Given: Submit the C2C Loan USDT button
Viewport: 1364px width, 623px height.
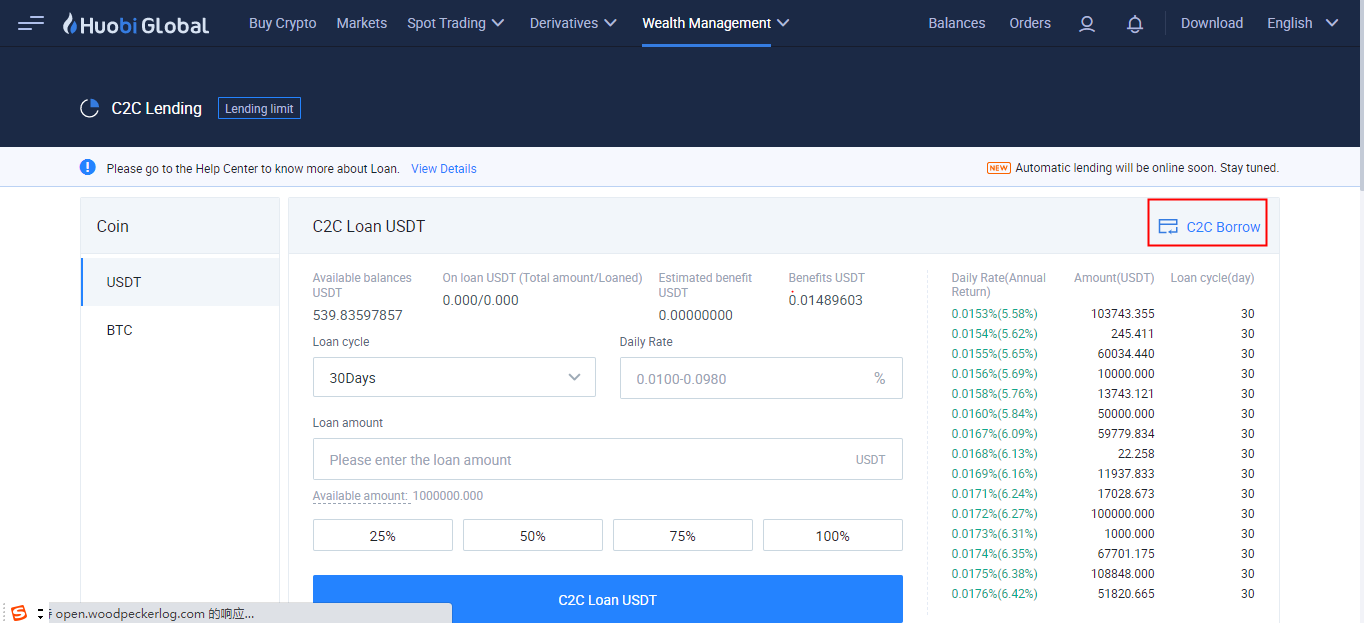Looking at the screenshot, I should tap(608, 599).
